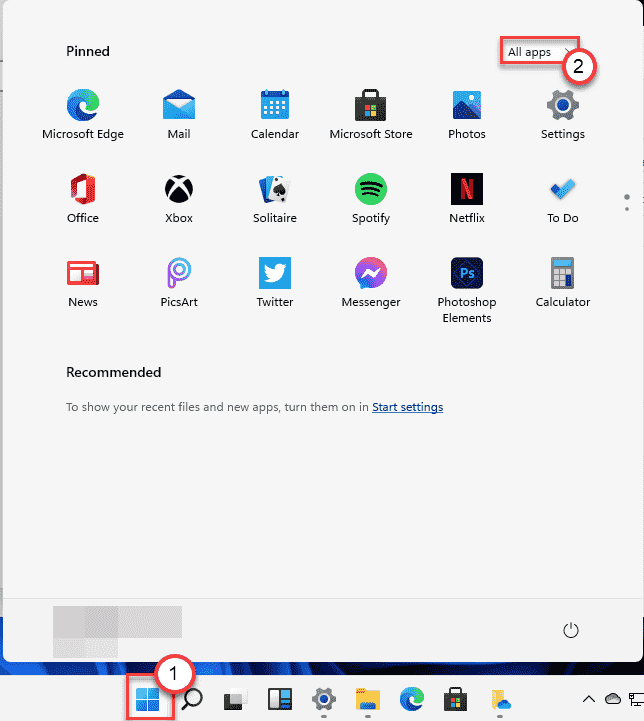Image resolution: width=644 pixels, height=721 pixels.
Task: Expand the All apps list
Action: pyautogui.click(x=539, y=52)
